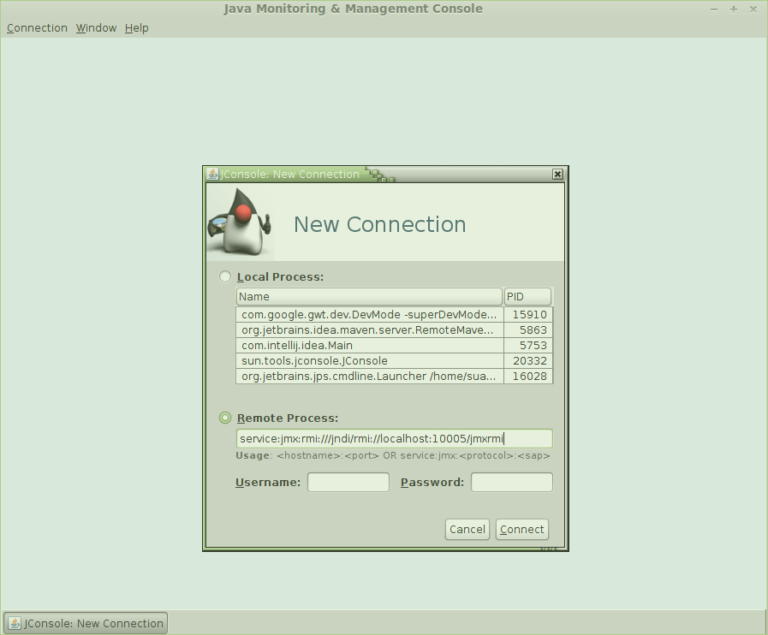Click PID cell 16028
Image resolution: width=768 pixels, height=635 pixels.
pyautogui.click(x=528, y=376)
